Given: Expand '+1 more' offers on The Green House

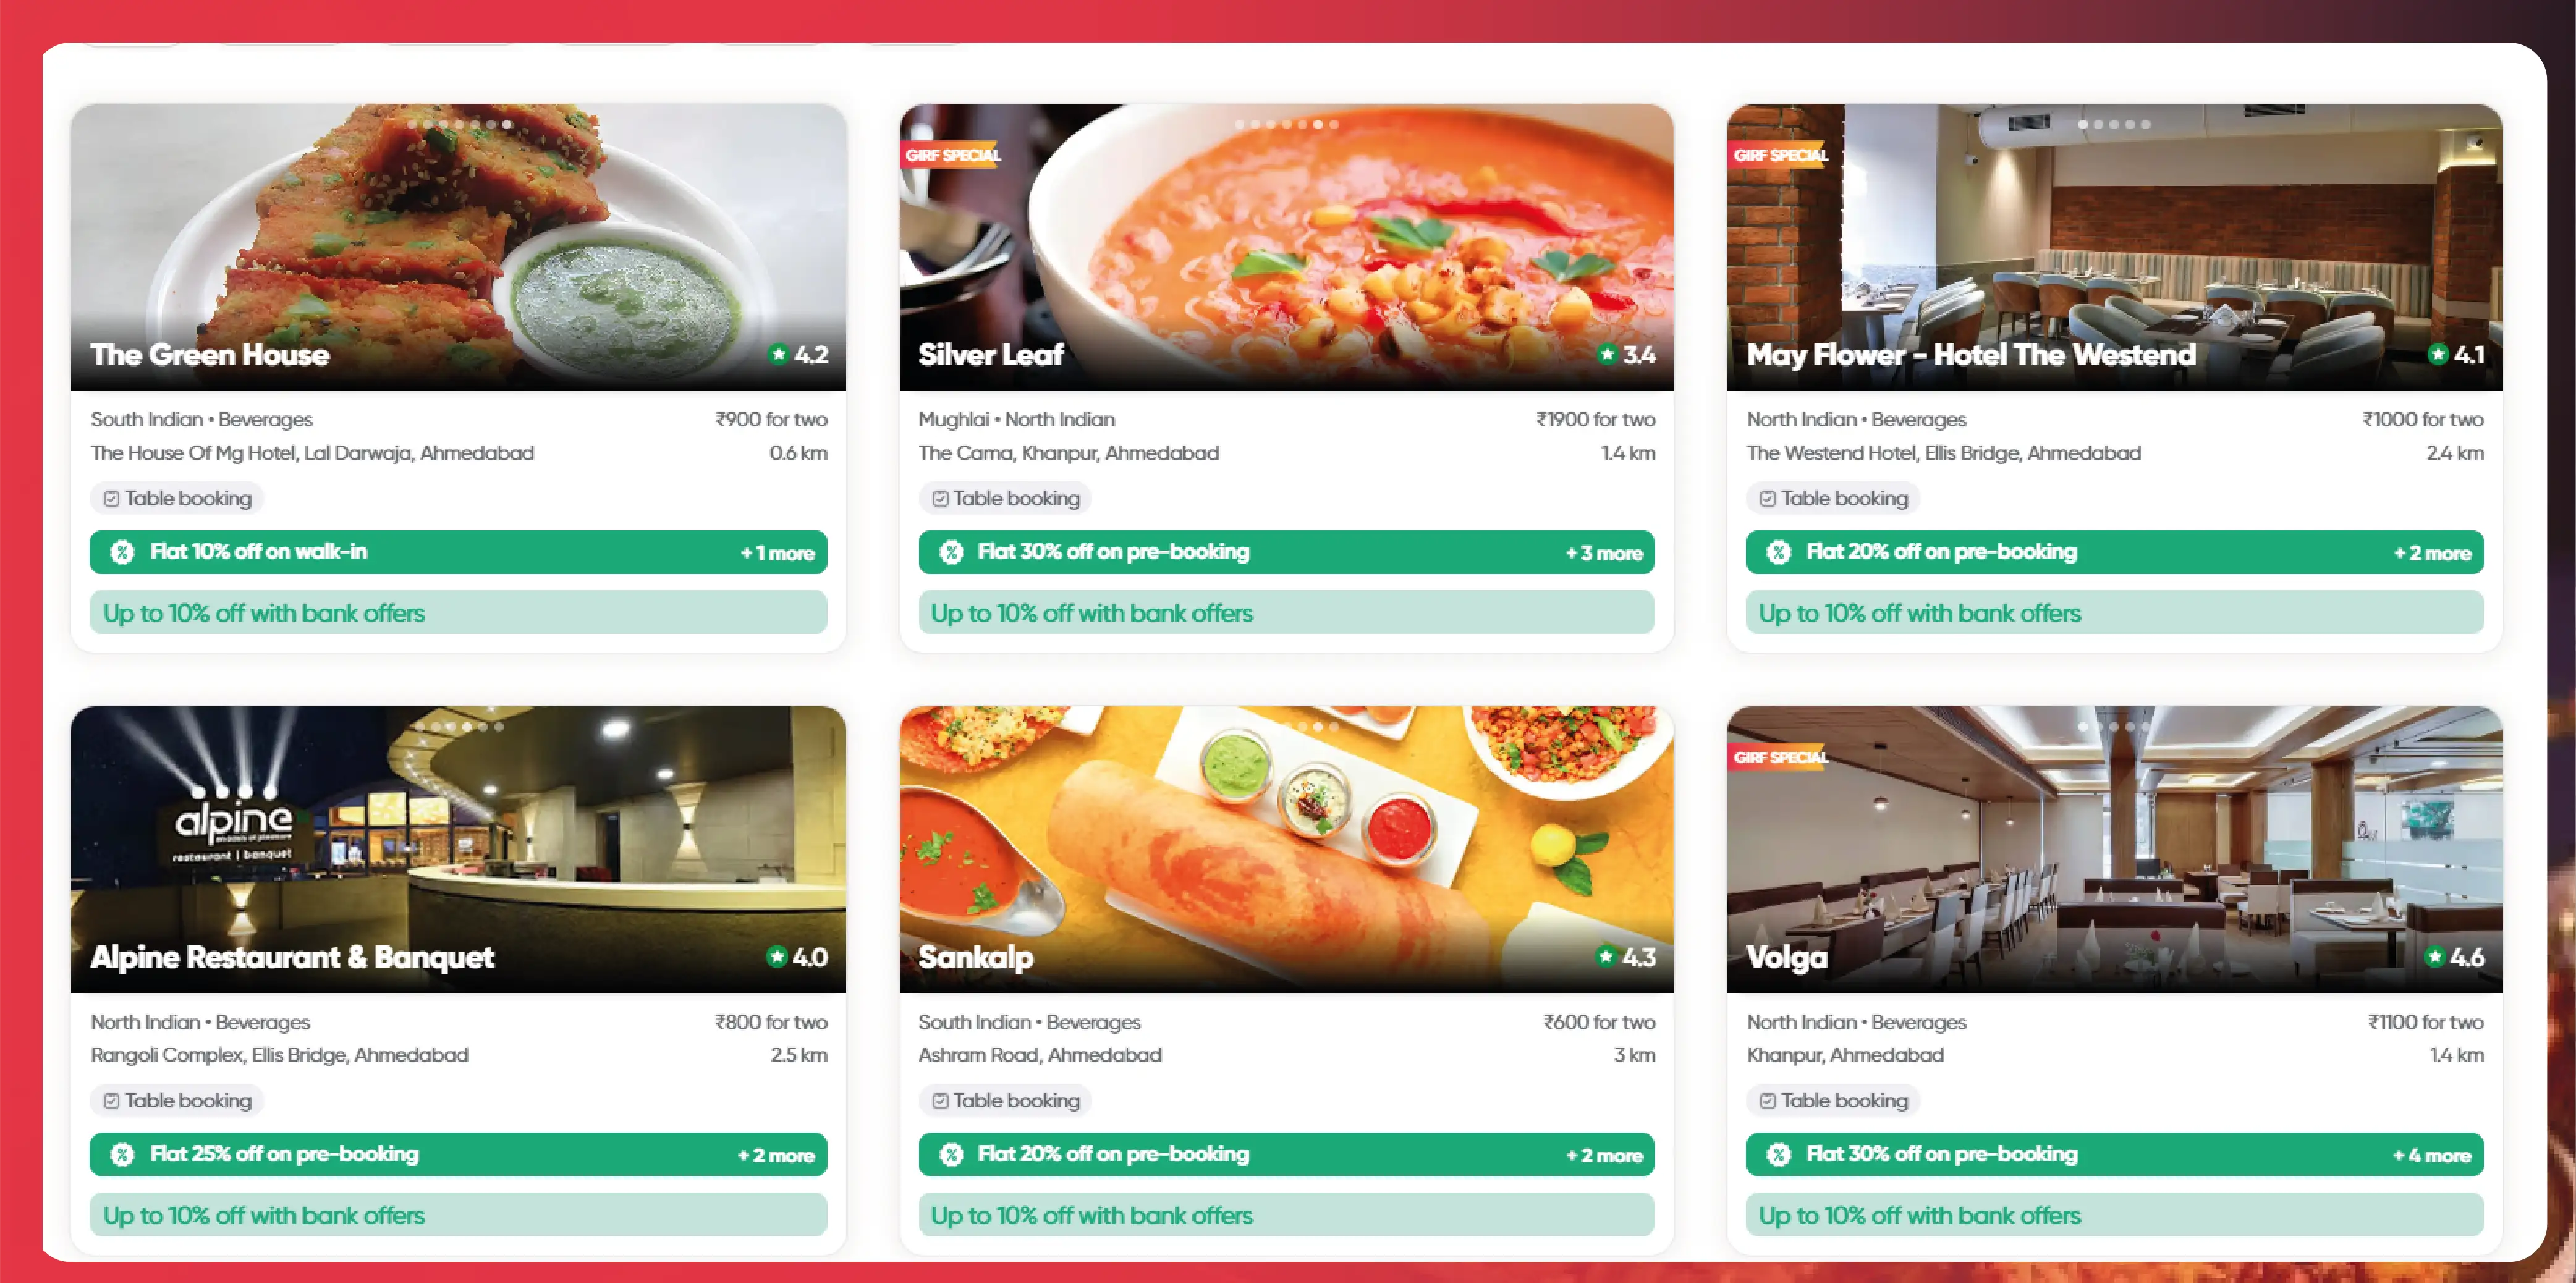Looking at the screenshot, I should click(778, 553).
